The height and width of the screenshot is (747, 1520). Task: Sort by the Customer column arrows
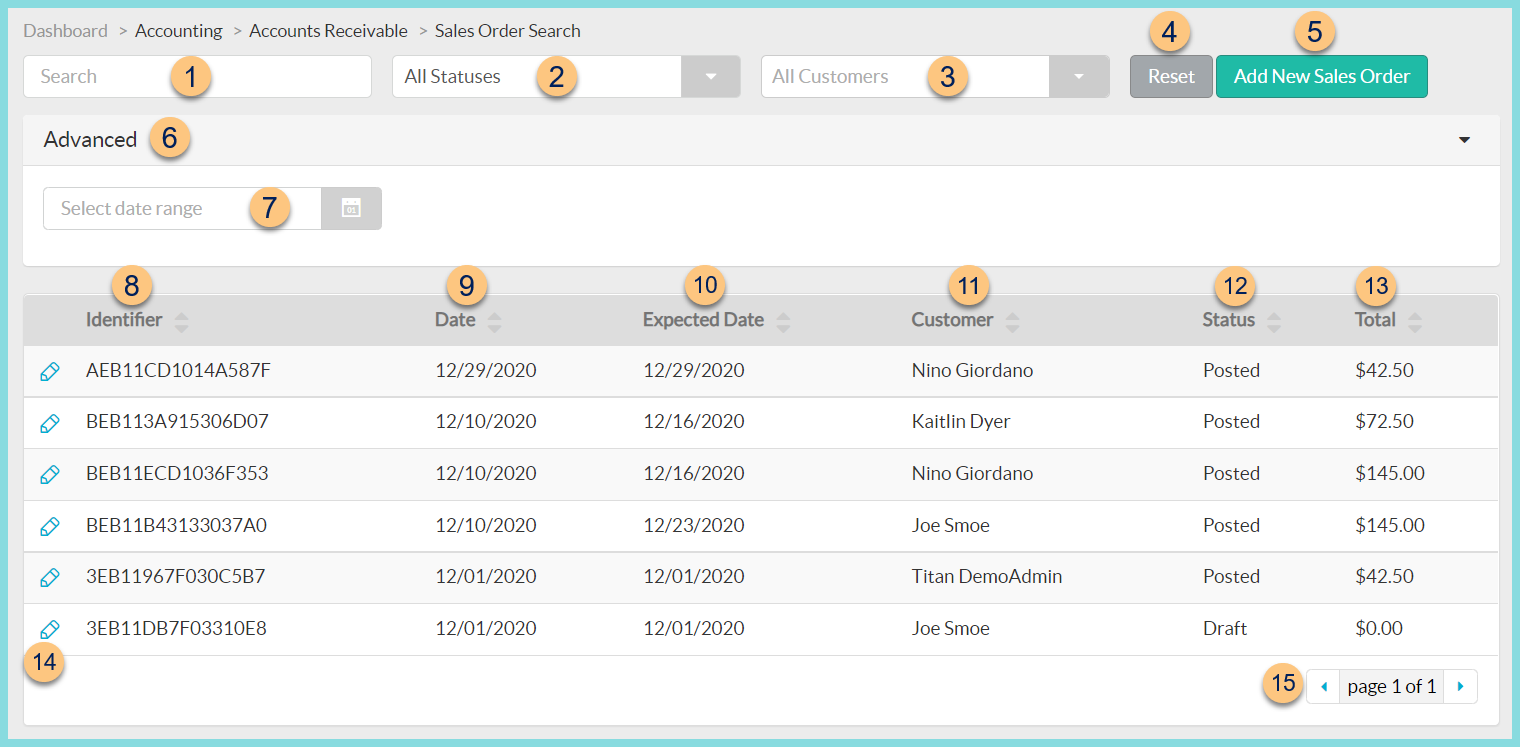point(1012,320)
